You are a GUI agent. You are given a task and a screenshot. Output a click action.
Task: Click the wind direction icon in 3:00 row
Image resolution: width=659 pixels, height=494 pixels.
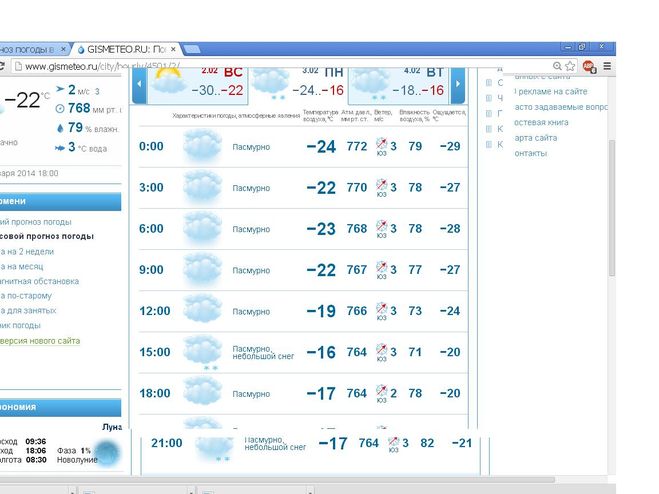pyautogui.click(x=381, y=186)
